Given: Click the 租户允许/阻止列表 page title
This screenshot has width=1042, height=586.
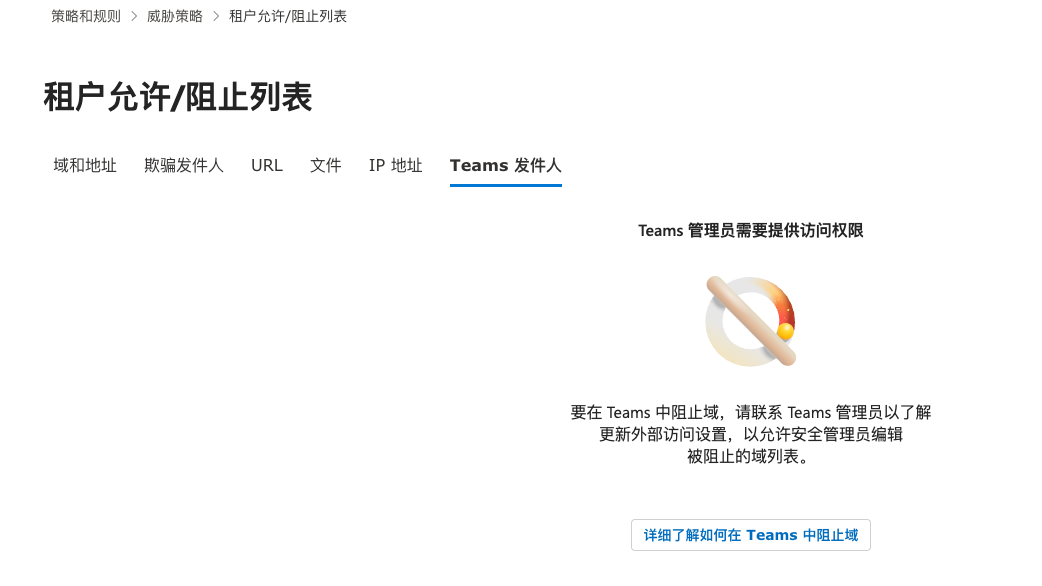Looking at the screenshot, I should pyautogui.click(x=178, y=97).
